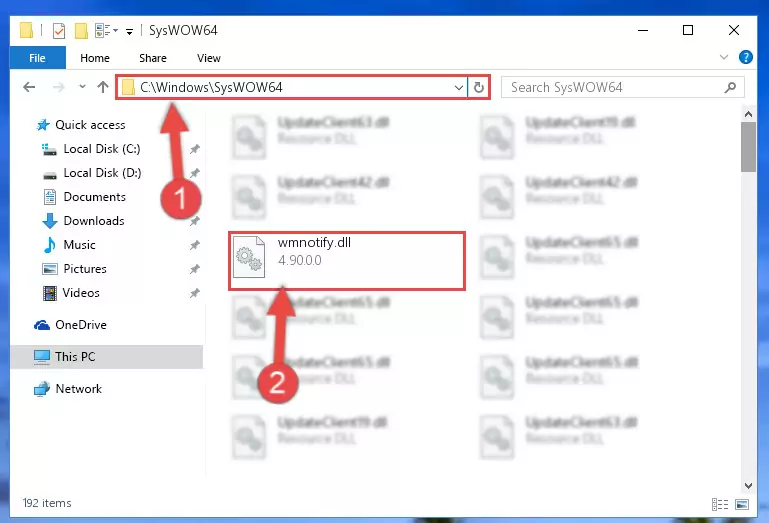This screenshot has height=523, width=769.
Task: Go up one folder level
Action: coord(103,87)
